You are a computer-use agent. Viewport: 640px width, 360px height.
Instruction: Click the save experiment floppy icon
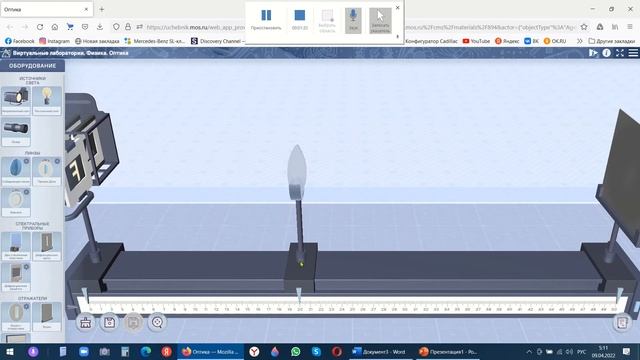point(109,322)
